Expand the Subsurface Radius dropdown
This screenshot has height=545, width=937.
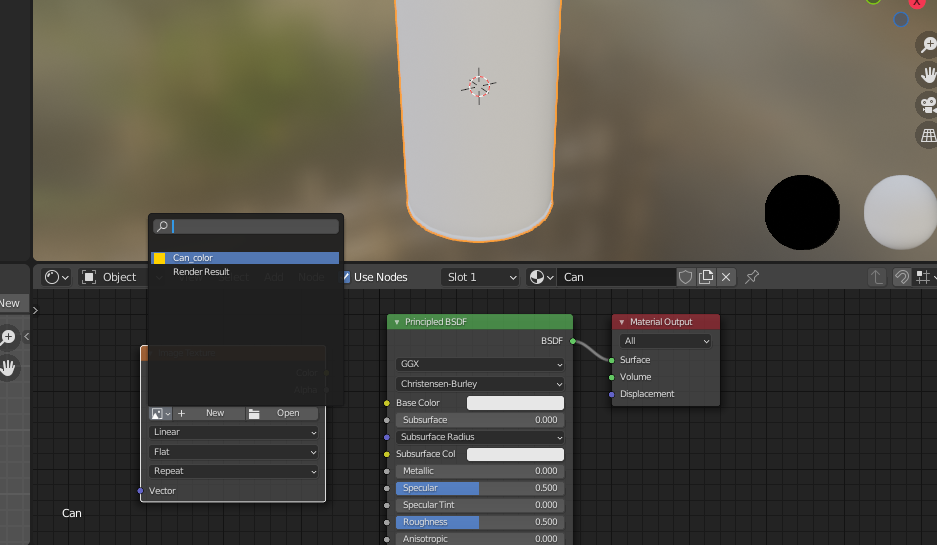[x=480, y=437]
